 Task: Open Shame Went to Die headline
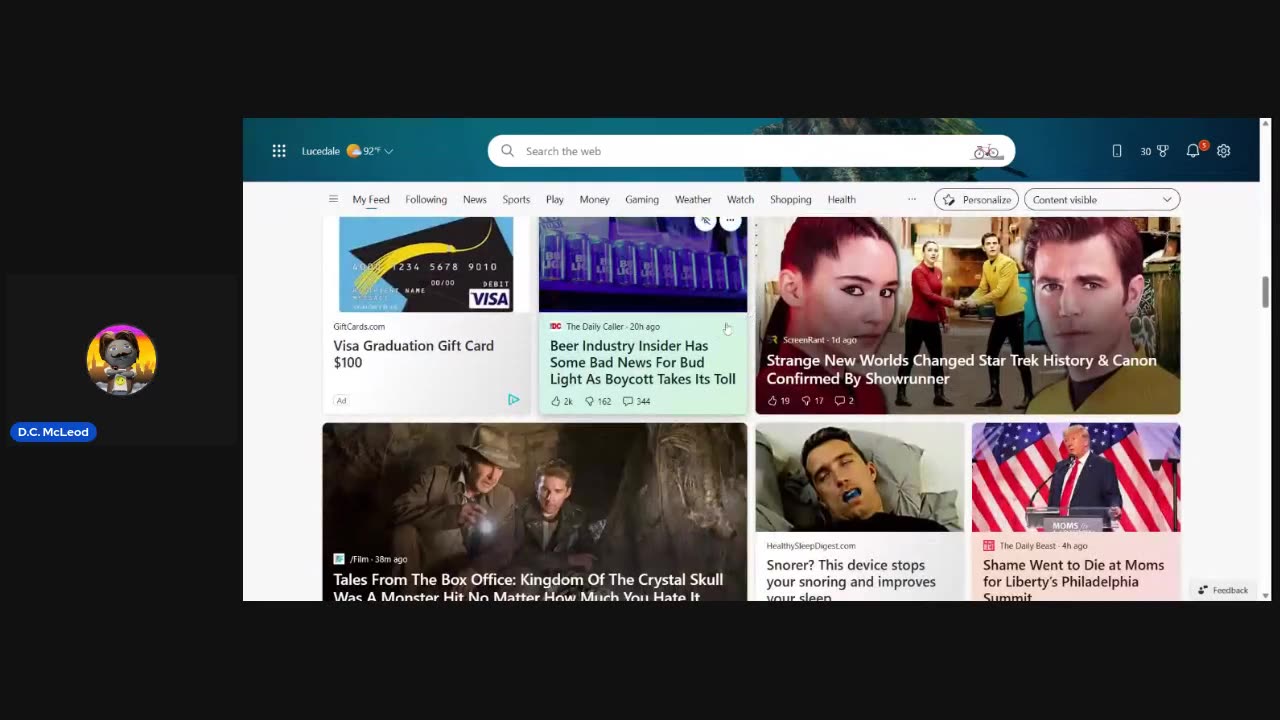[1073, 580]
